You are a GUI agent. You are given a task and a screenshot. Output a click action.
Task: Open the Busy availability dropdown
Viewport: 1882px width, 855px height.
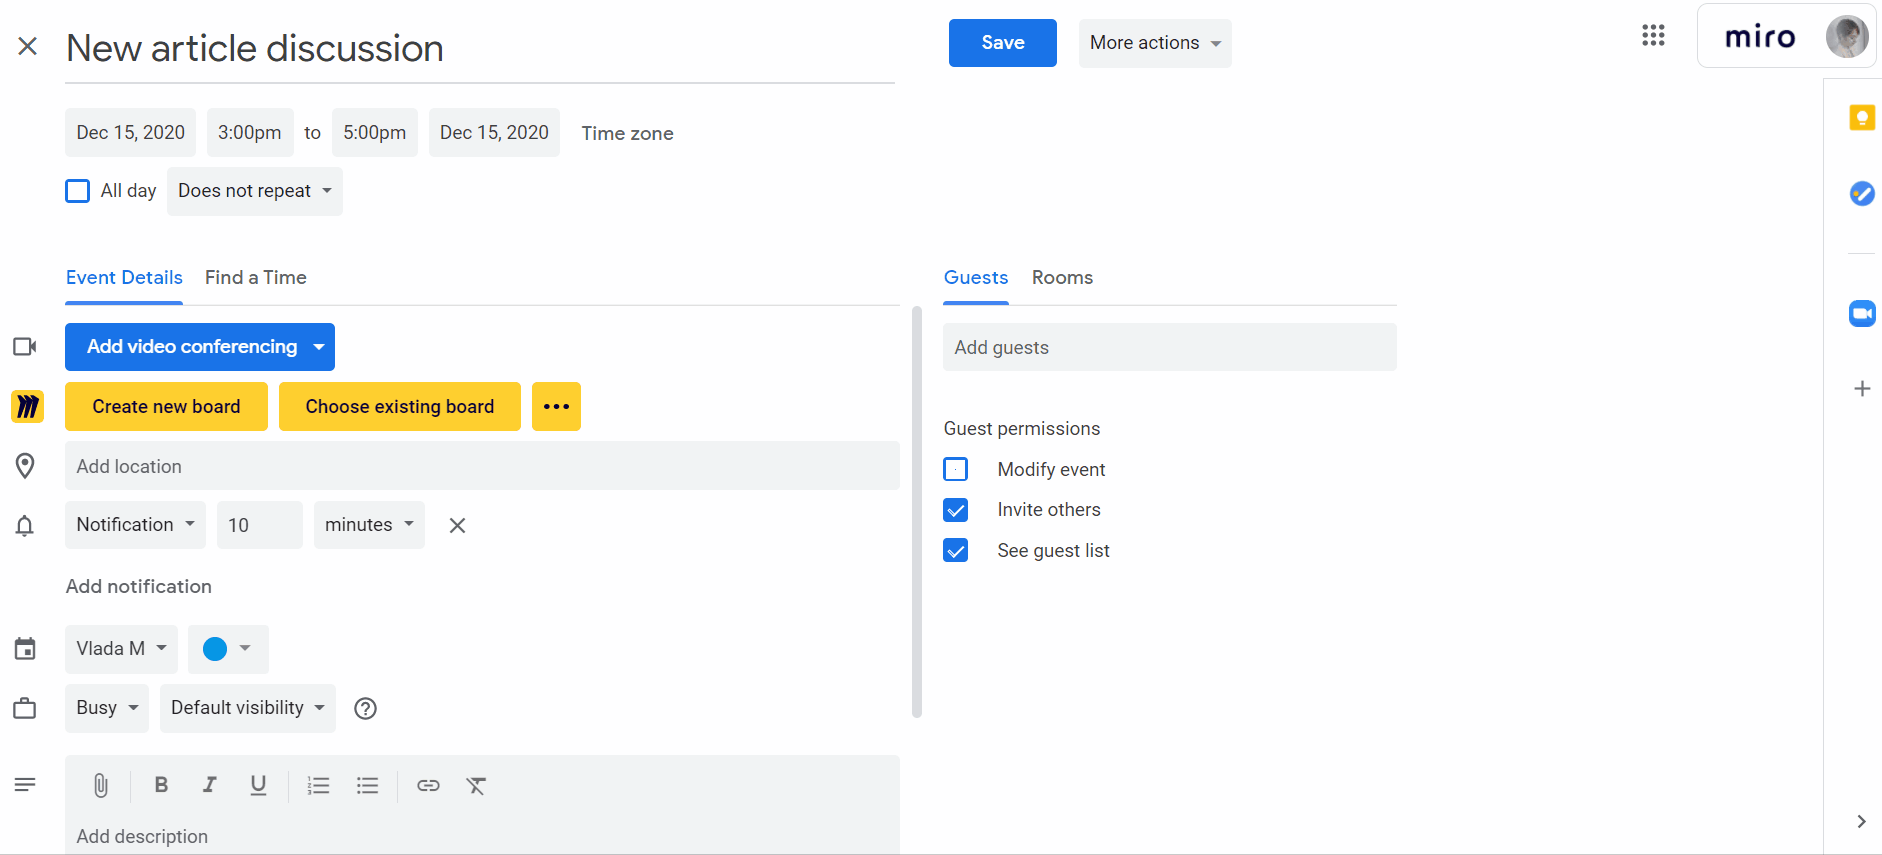click(x=106, y=708)
